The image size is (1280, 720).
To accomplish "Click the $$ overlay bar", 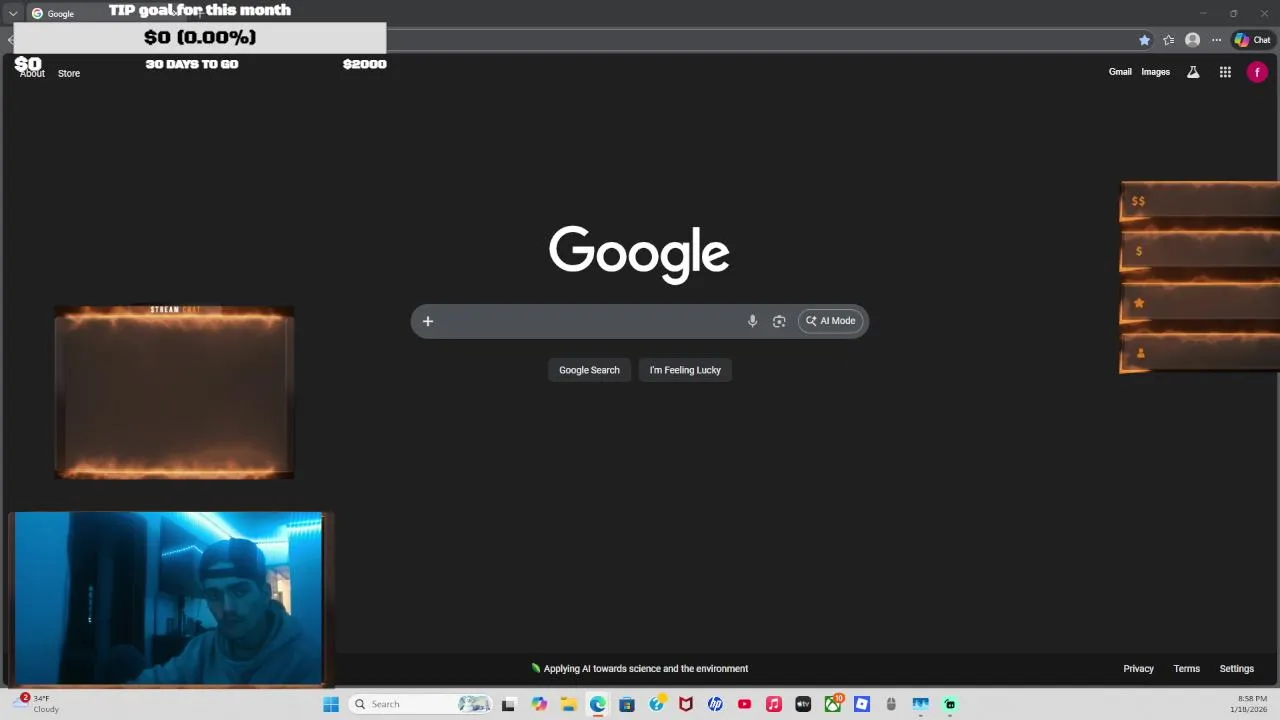I will [x=1199, y=201].
